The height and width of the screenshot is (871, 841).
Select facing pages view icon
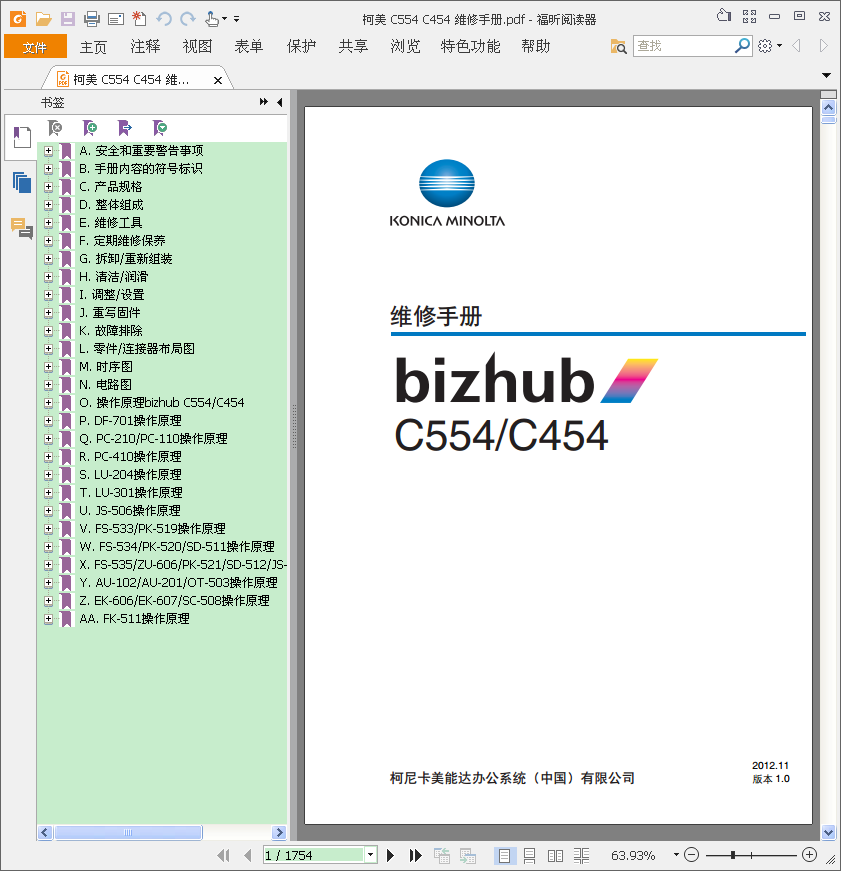click(x=555, y=855)
